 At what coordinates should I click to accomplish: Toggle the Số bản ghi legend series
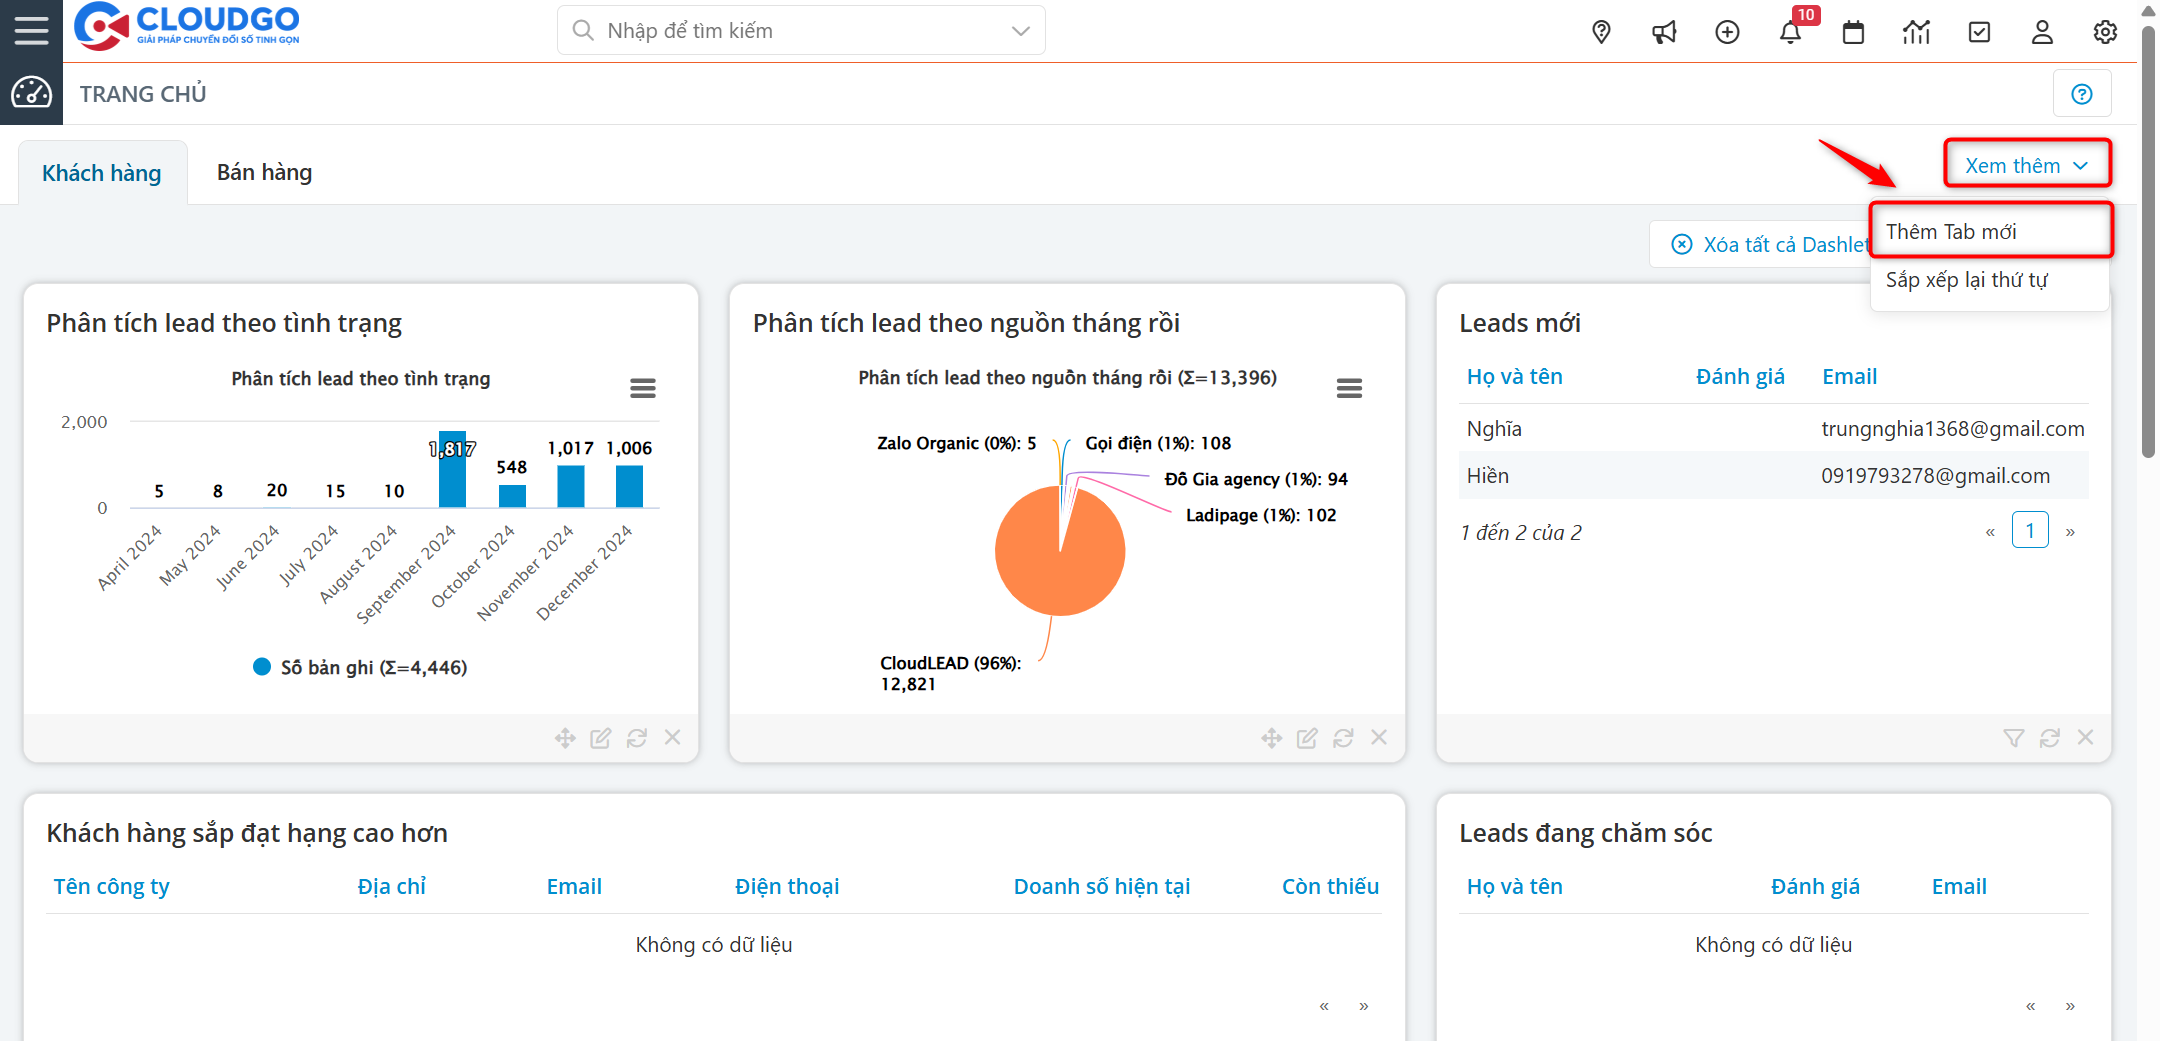361,667
